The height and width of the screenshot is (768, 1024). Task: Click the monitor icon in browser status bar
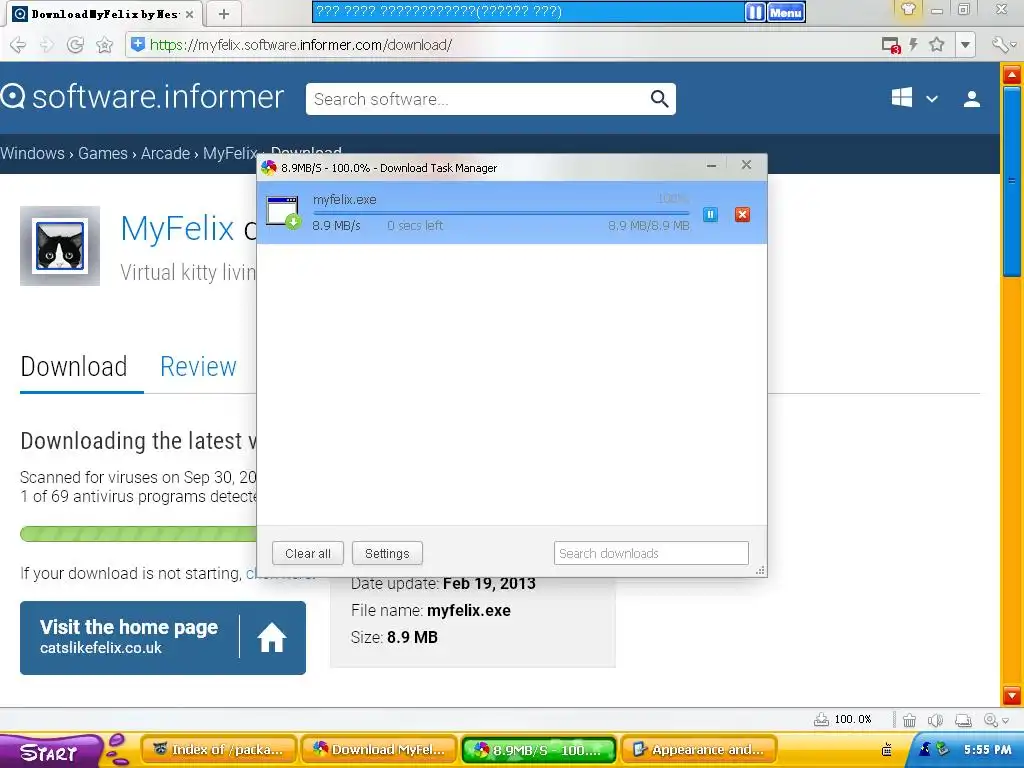coord(963,720)
